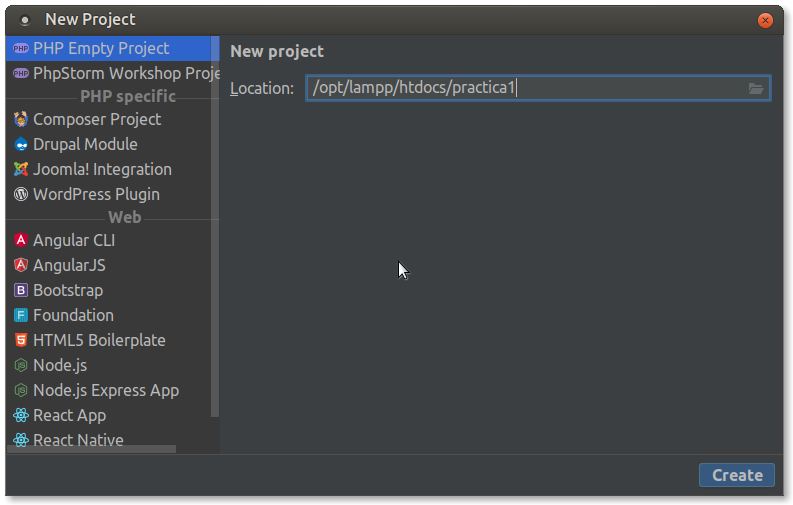This screenshot has width=793, height=505.
Task: Click inside the Location text field
Action: [520, 89]
